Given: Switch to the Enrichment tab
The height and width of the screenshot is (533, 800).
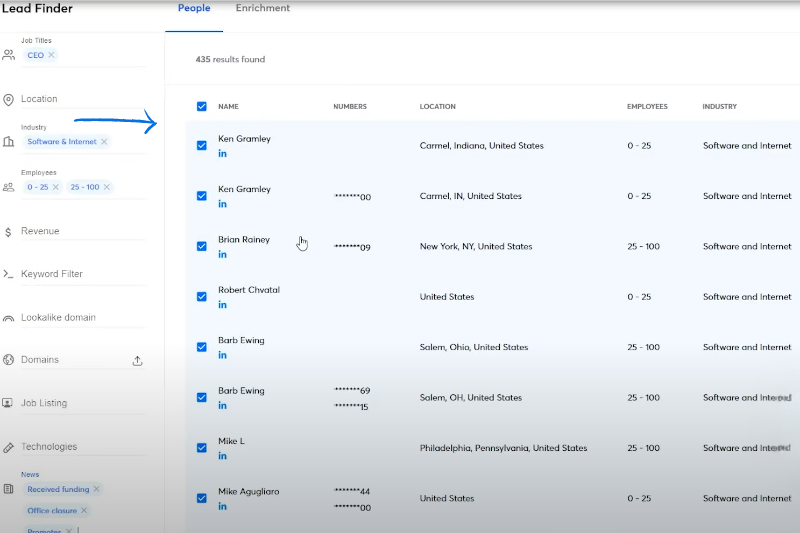Looking at the screenshot, I should click(x=263, y=9).
